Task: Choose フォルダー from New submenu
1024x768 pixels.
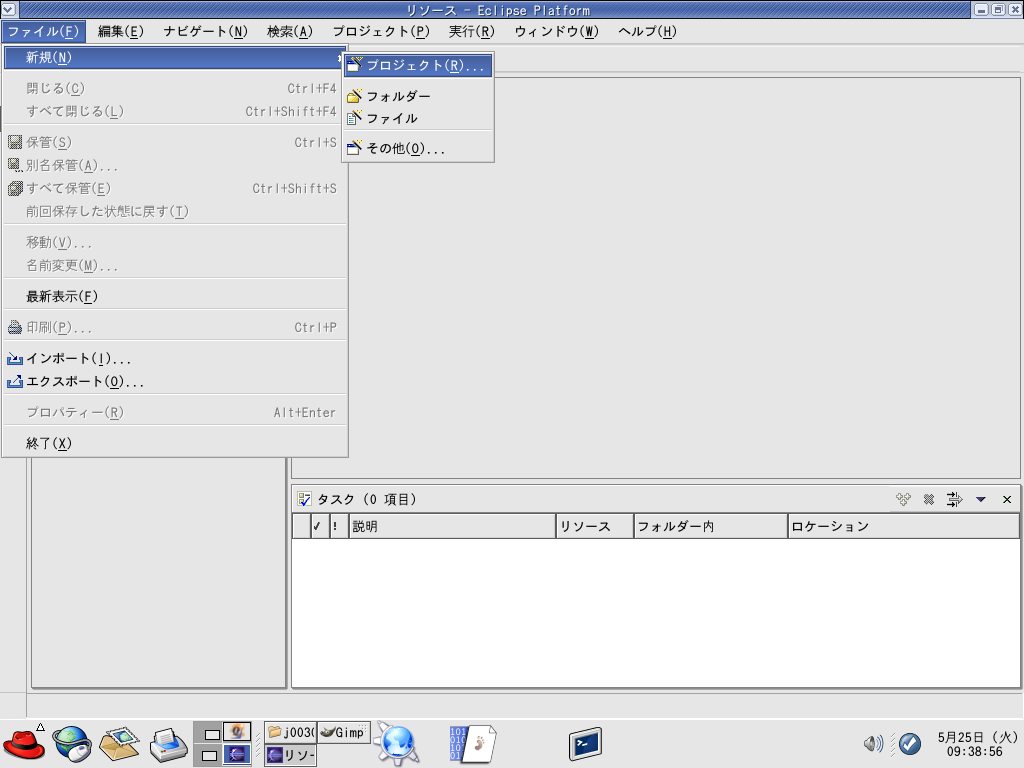Action: pyautogui.click(x=418, y=96)
